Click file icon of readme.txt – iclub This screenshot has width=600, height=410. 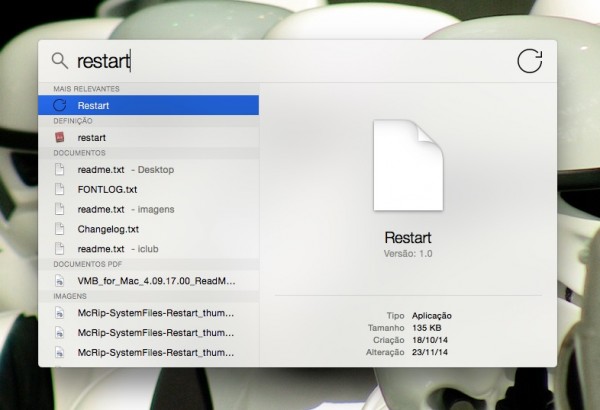click(x=59, y=249)
